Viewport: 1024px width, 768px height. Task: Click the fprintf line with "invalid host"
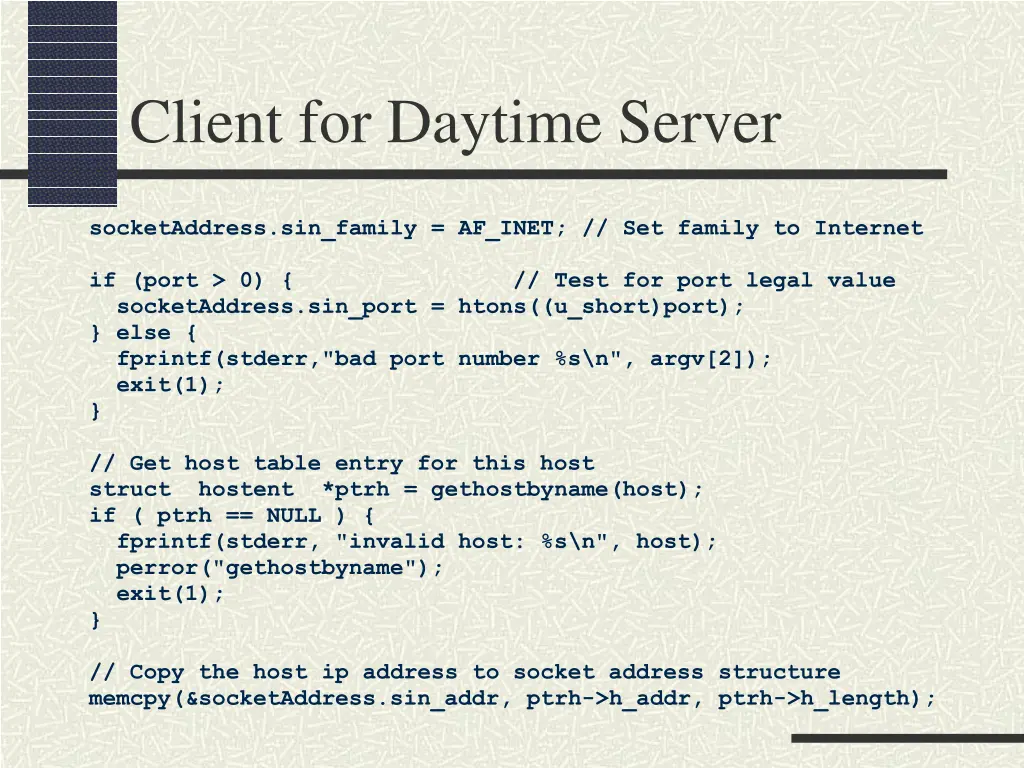(416, 542)
